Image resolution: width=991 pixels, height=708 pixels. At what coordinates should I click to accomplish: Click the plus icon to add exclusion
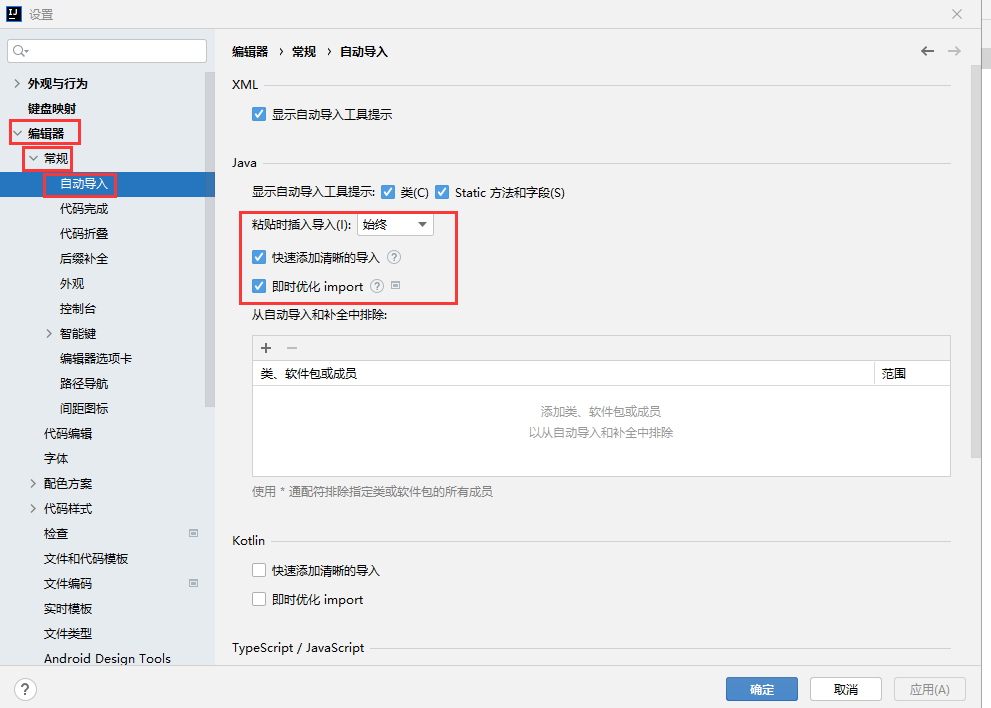[x=266, y=348]
